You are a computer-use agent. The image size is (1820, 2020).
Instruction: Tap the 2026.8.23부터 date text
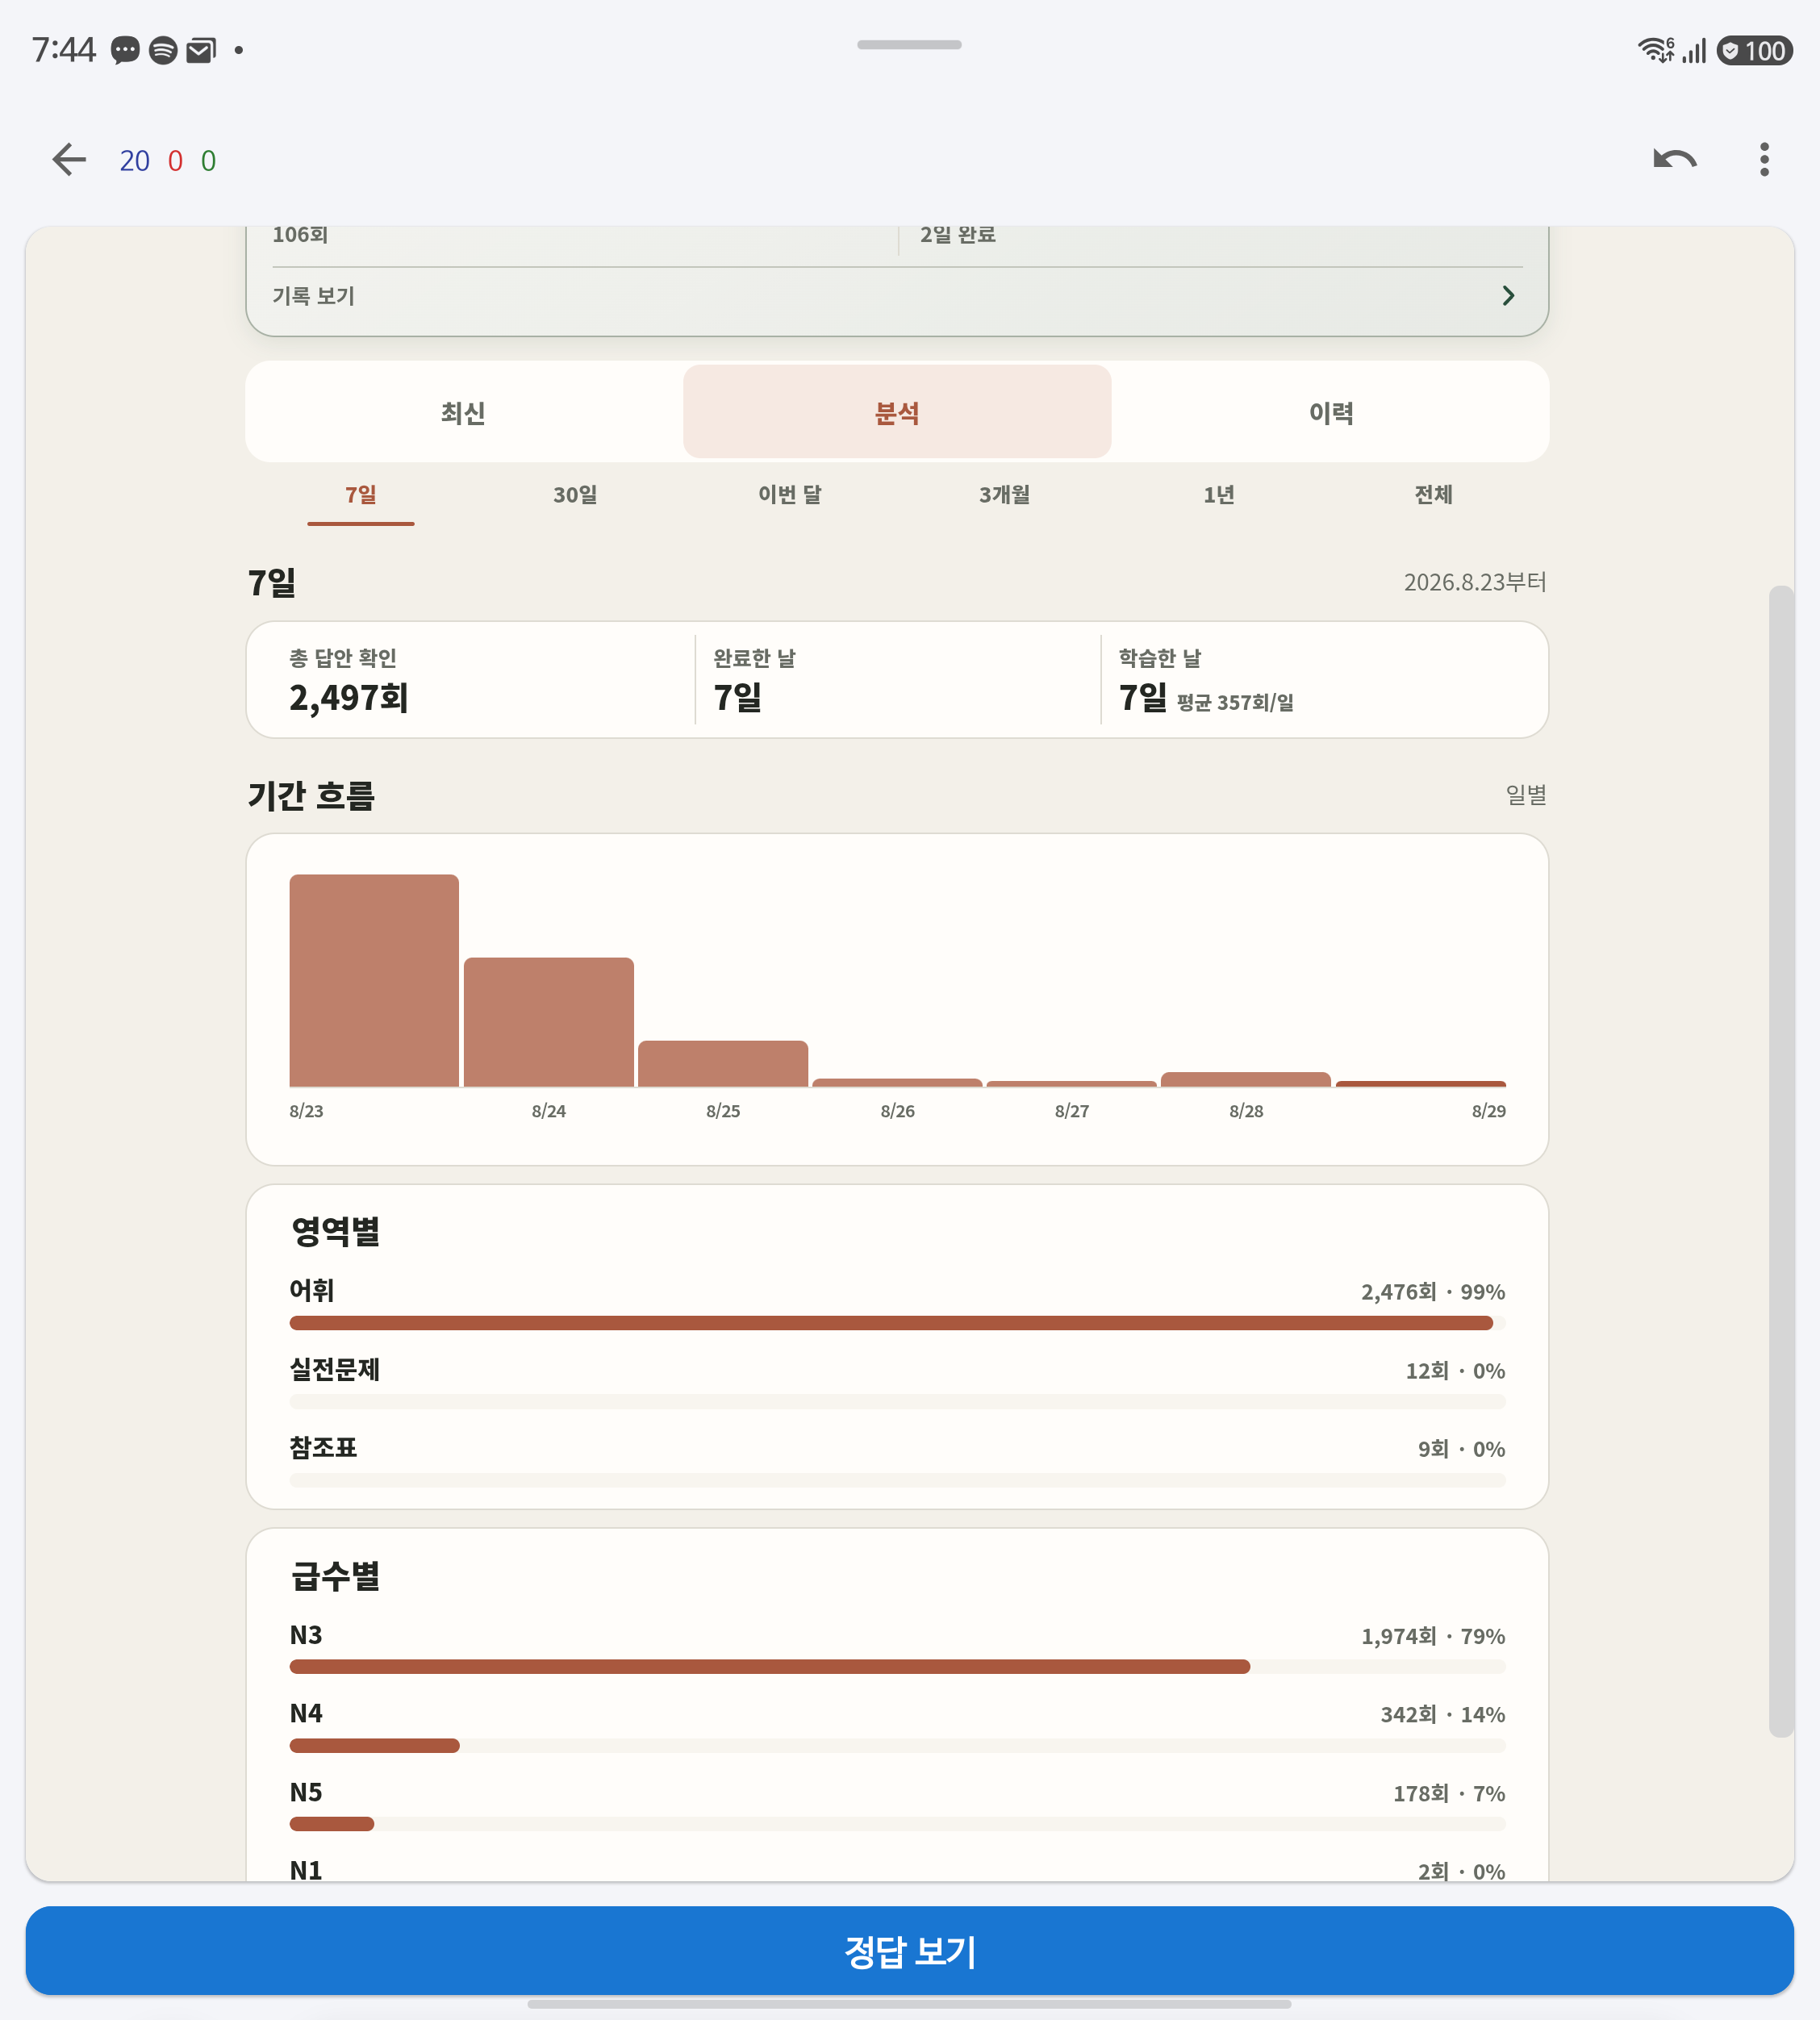coord(1475,582)
